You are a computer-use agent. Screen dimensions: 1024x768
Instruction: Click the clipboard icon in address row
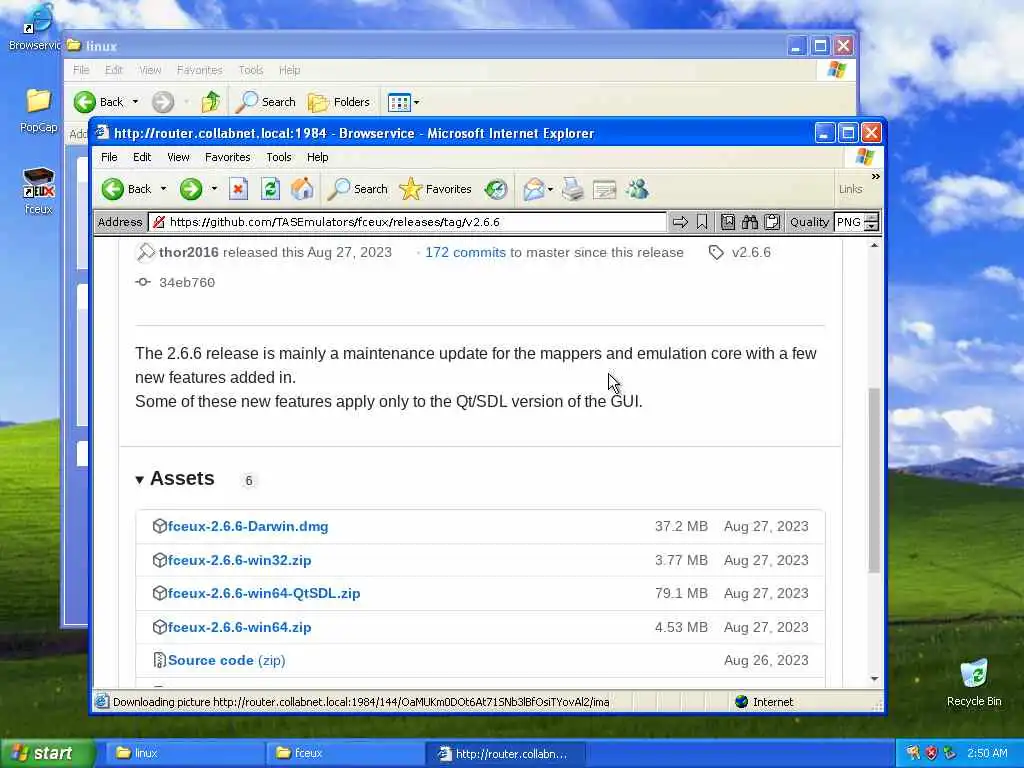tap(772, 222)
